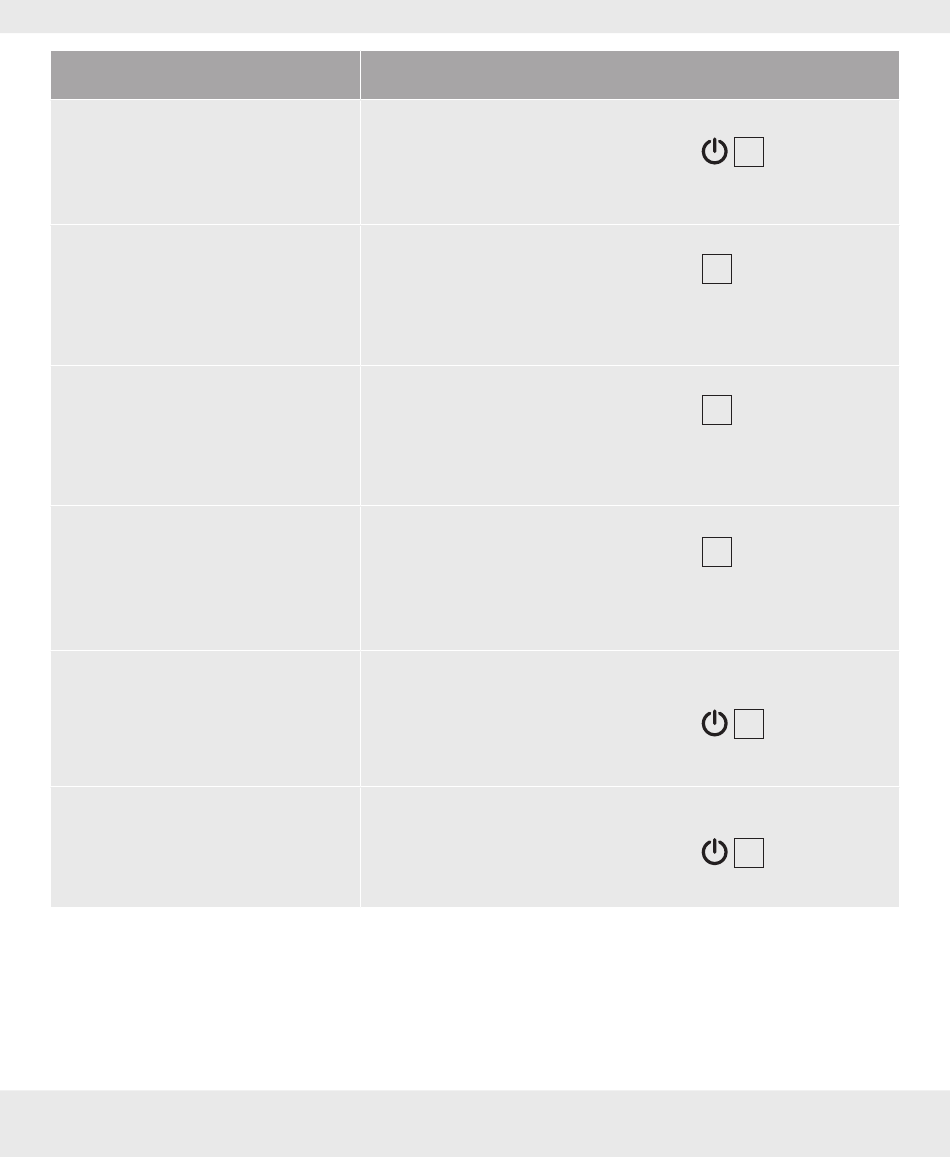This screenshot has height=1157, width=950.
Task: Tick the empty box in the second table row
Action: tap(717, 269)
